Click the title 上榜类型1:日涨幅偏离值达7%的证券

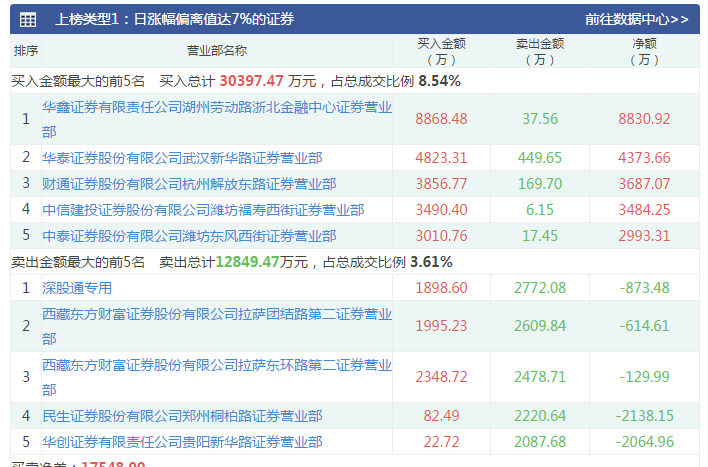point(174,19)
